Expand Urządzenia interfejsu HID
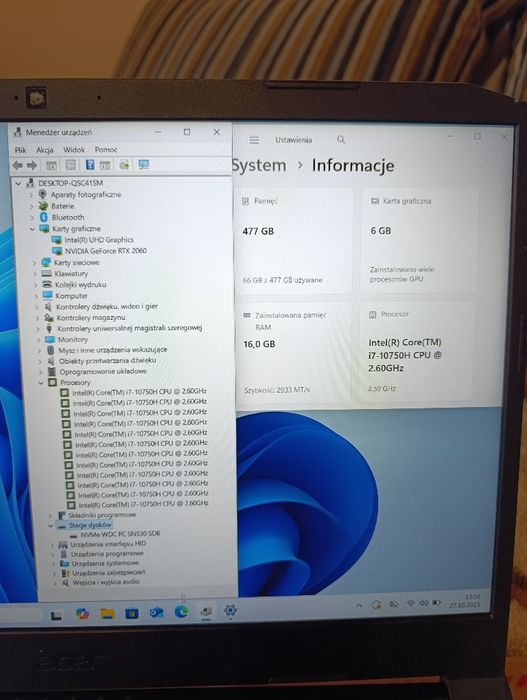 (52, 545)
